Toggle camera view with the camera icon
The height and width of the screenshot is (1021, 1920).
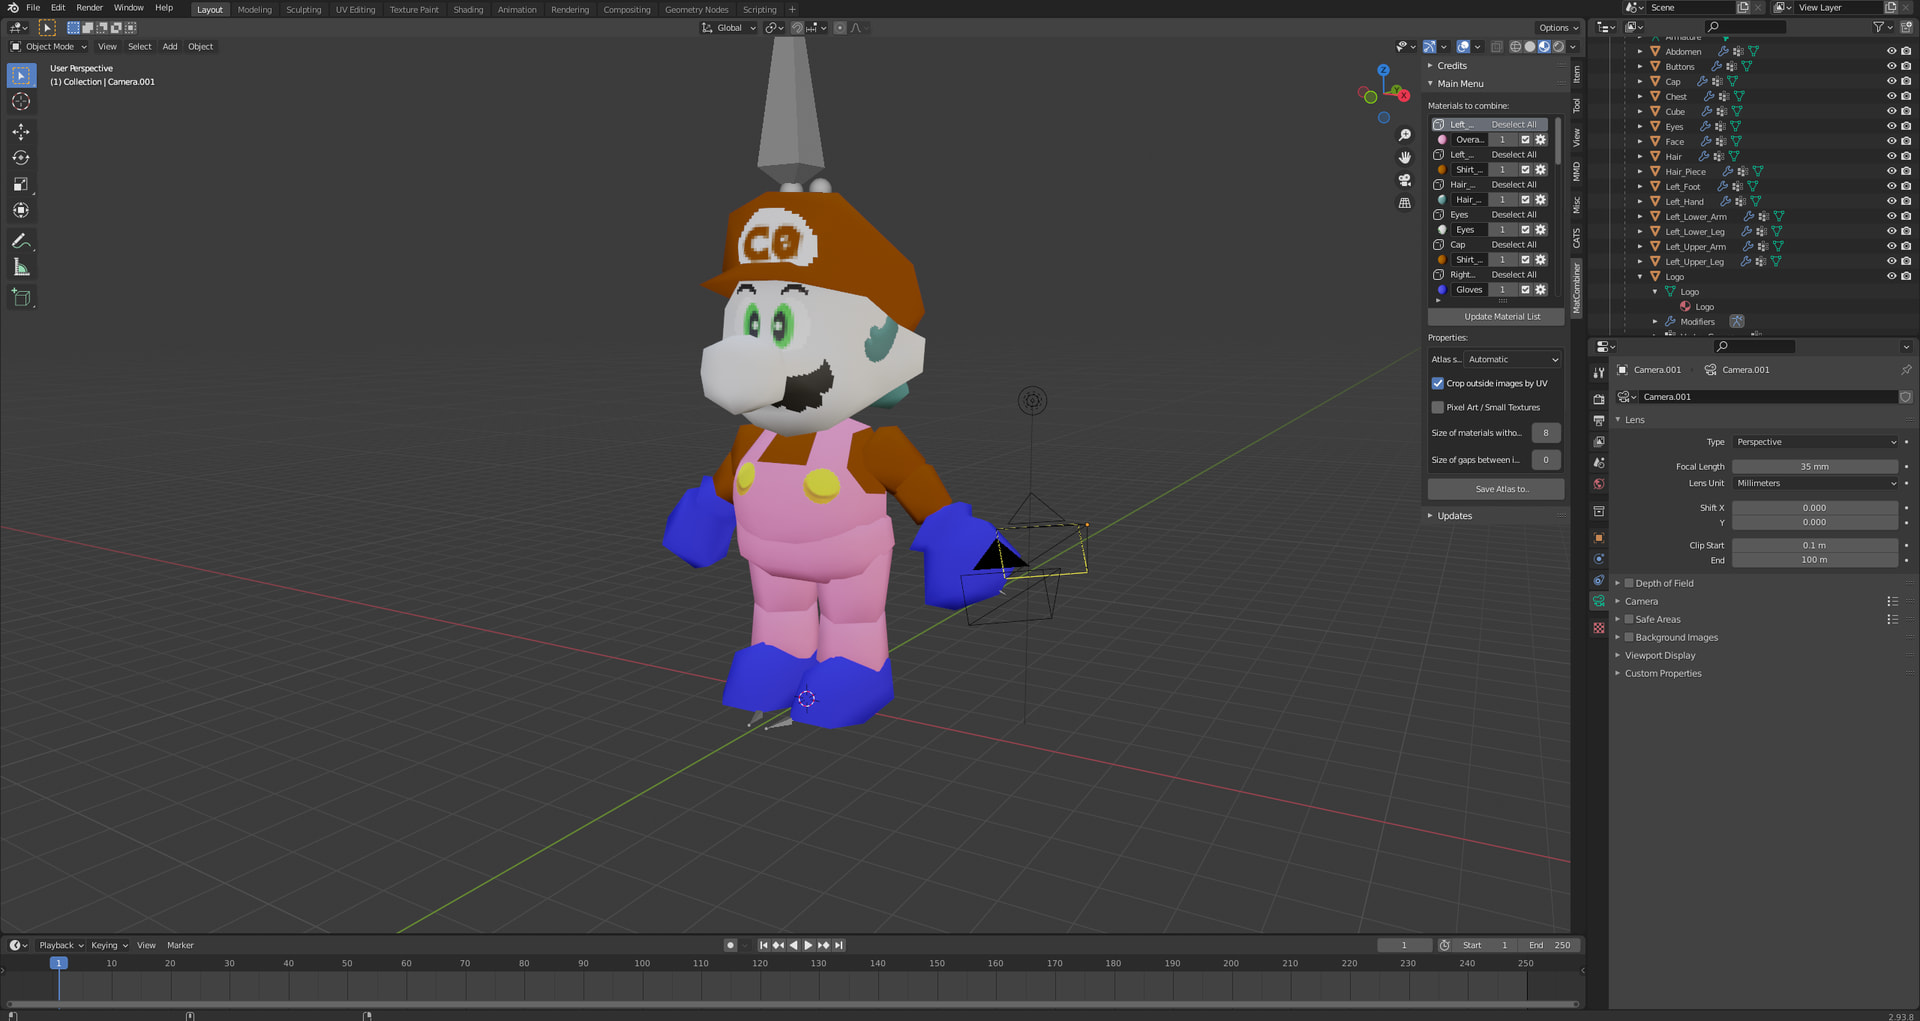coord(1405,180)
